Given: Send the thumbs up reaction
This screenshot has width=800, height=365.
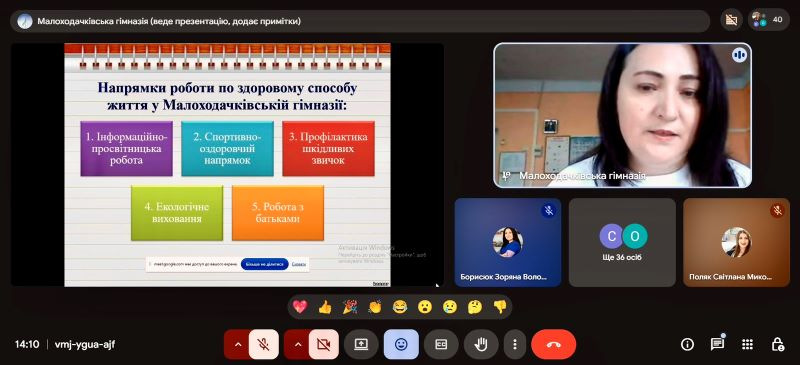Looking at the screenshot, I should pyautogui.click(x=325, y=307).
